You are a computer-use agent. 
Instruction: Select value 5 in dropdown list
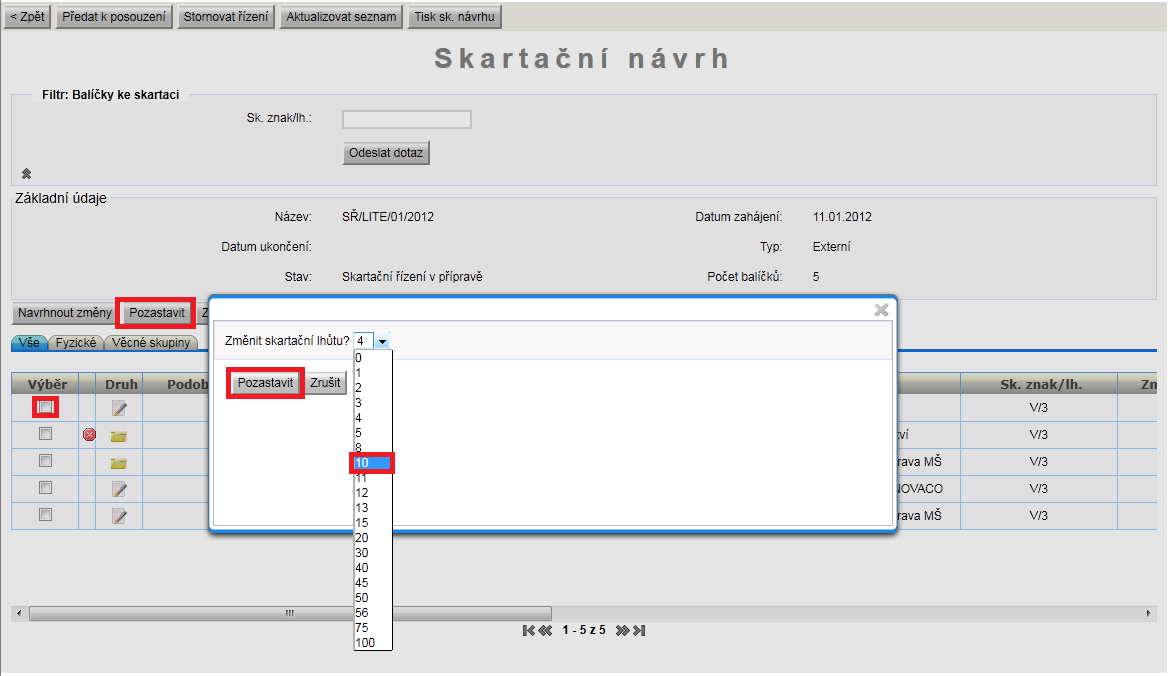click(x=373, y=432)
